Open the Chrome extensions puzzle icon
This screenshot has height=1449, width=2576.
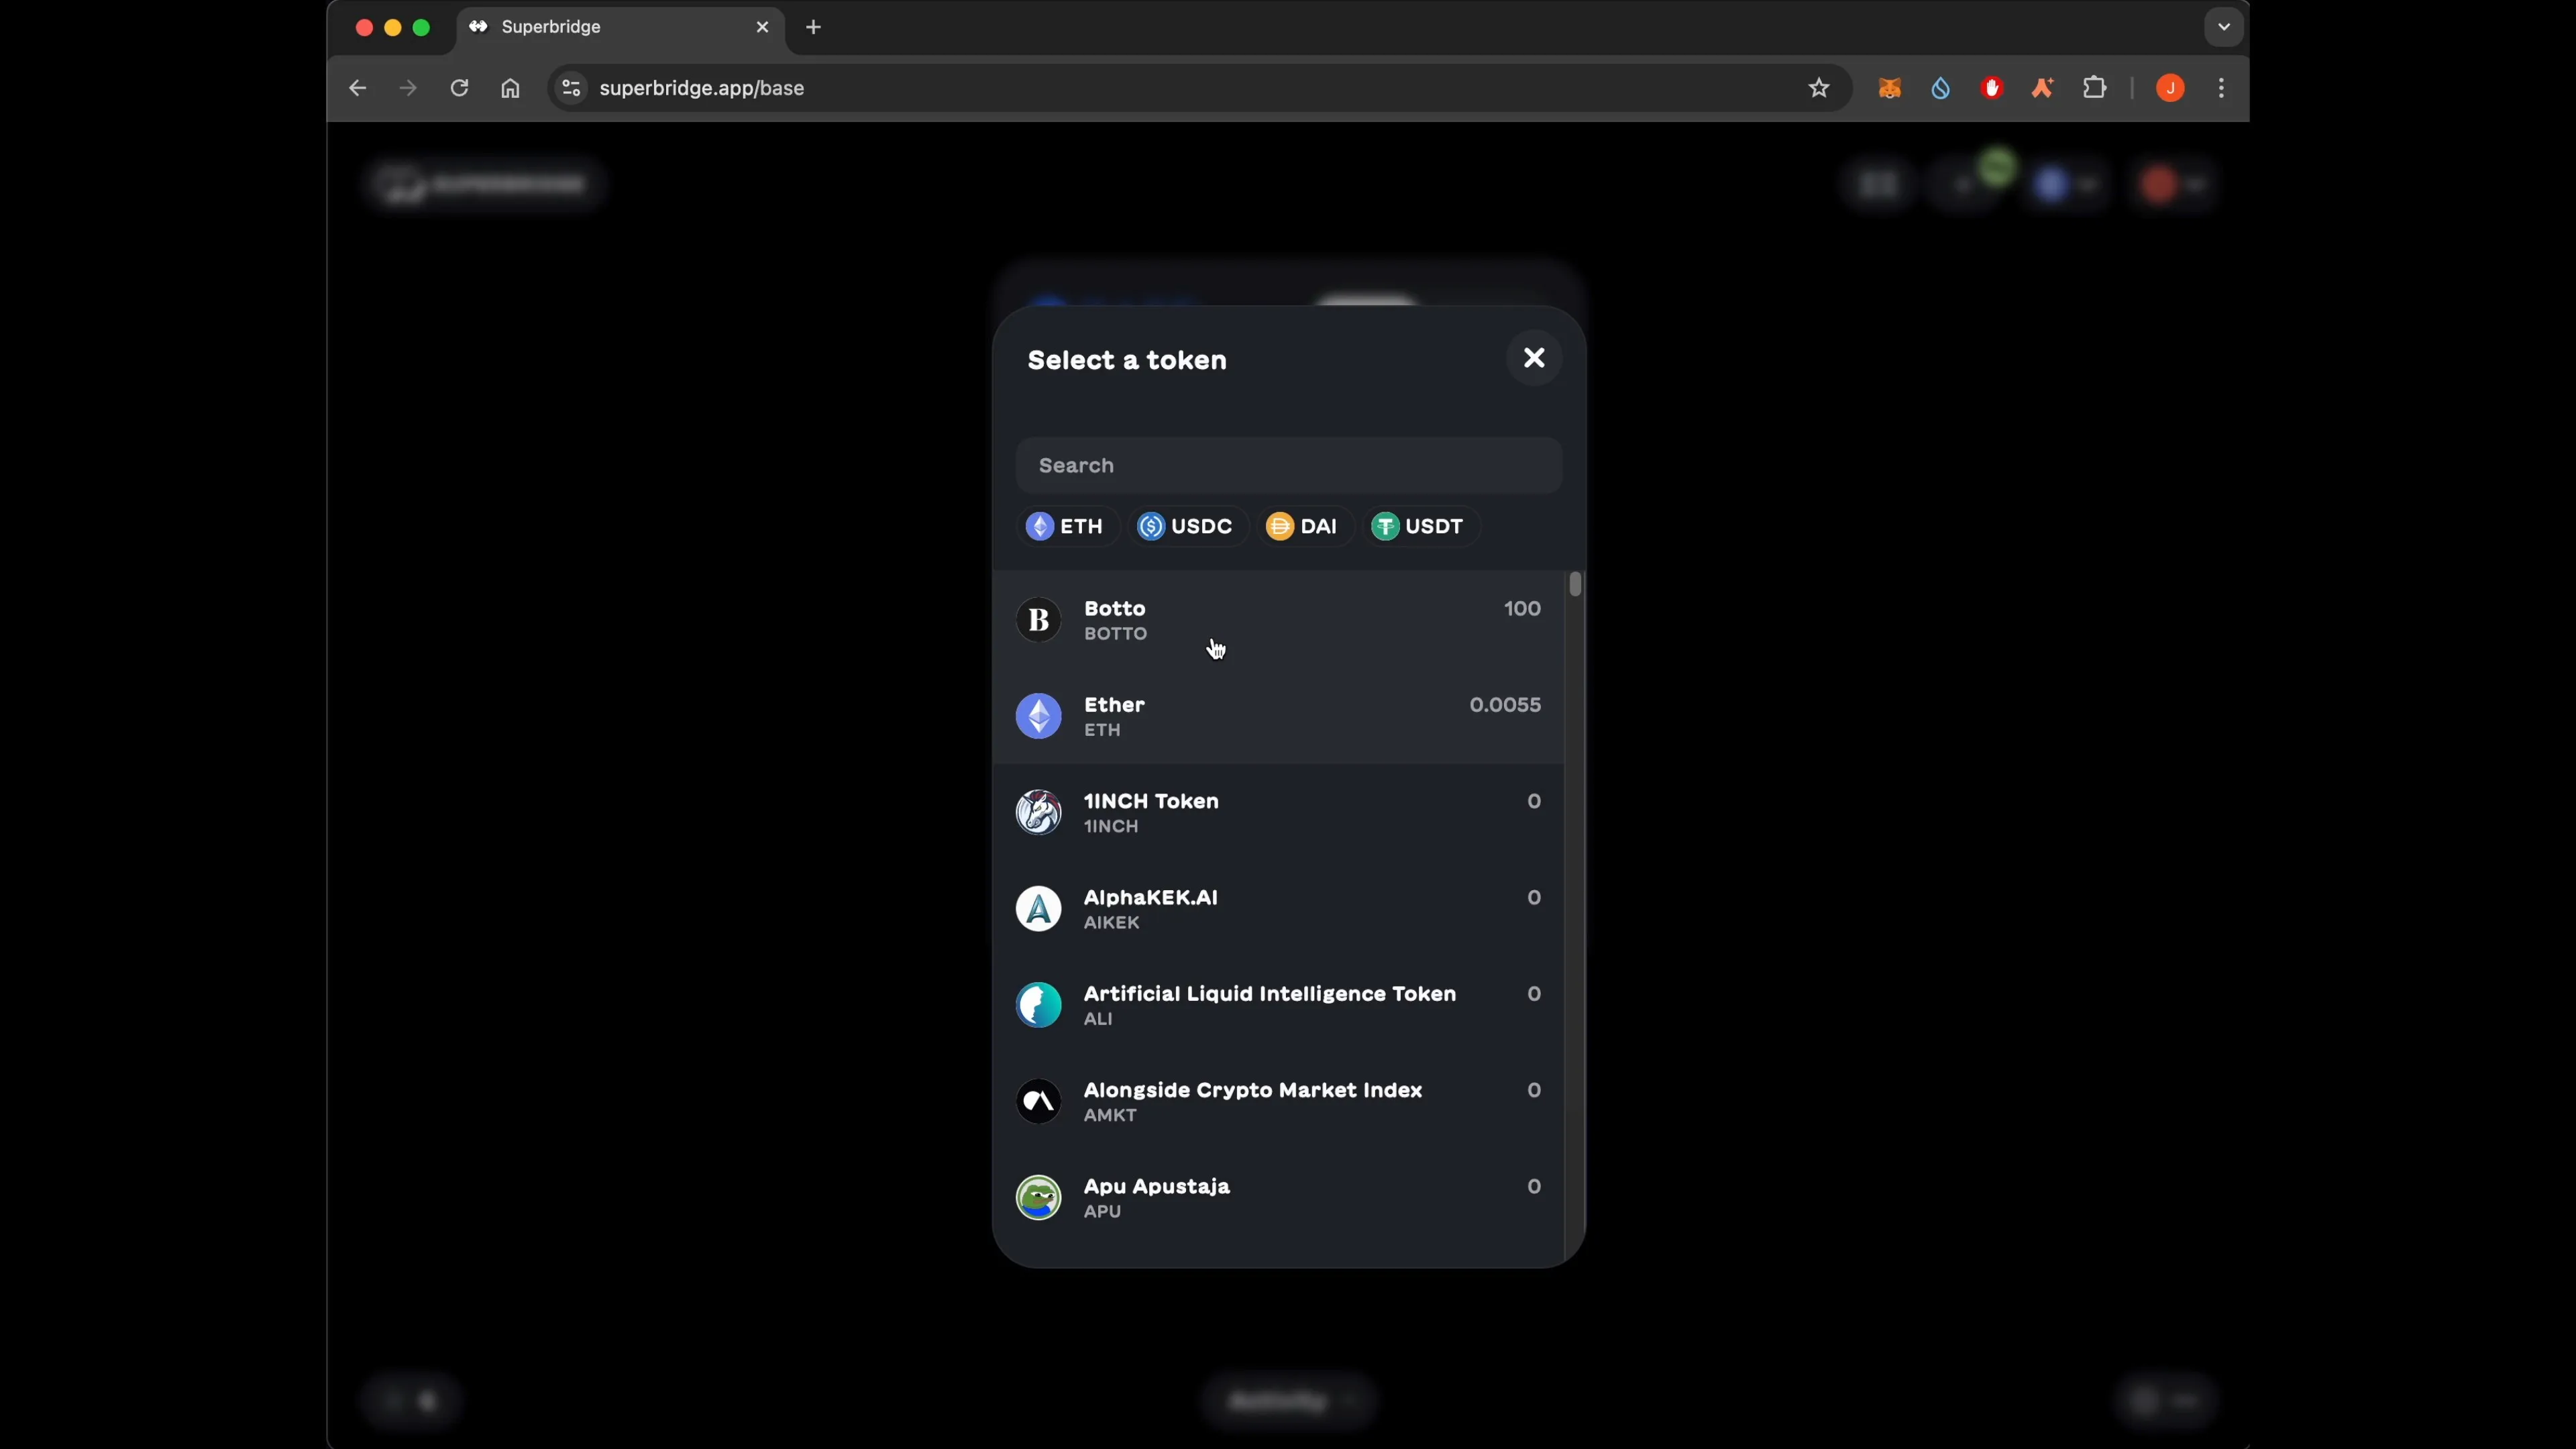(x=2095, y=88)
